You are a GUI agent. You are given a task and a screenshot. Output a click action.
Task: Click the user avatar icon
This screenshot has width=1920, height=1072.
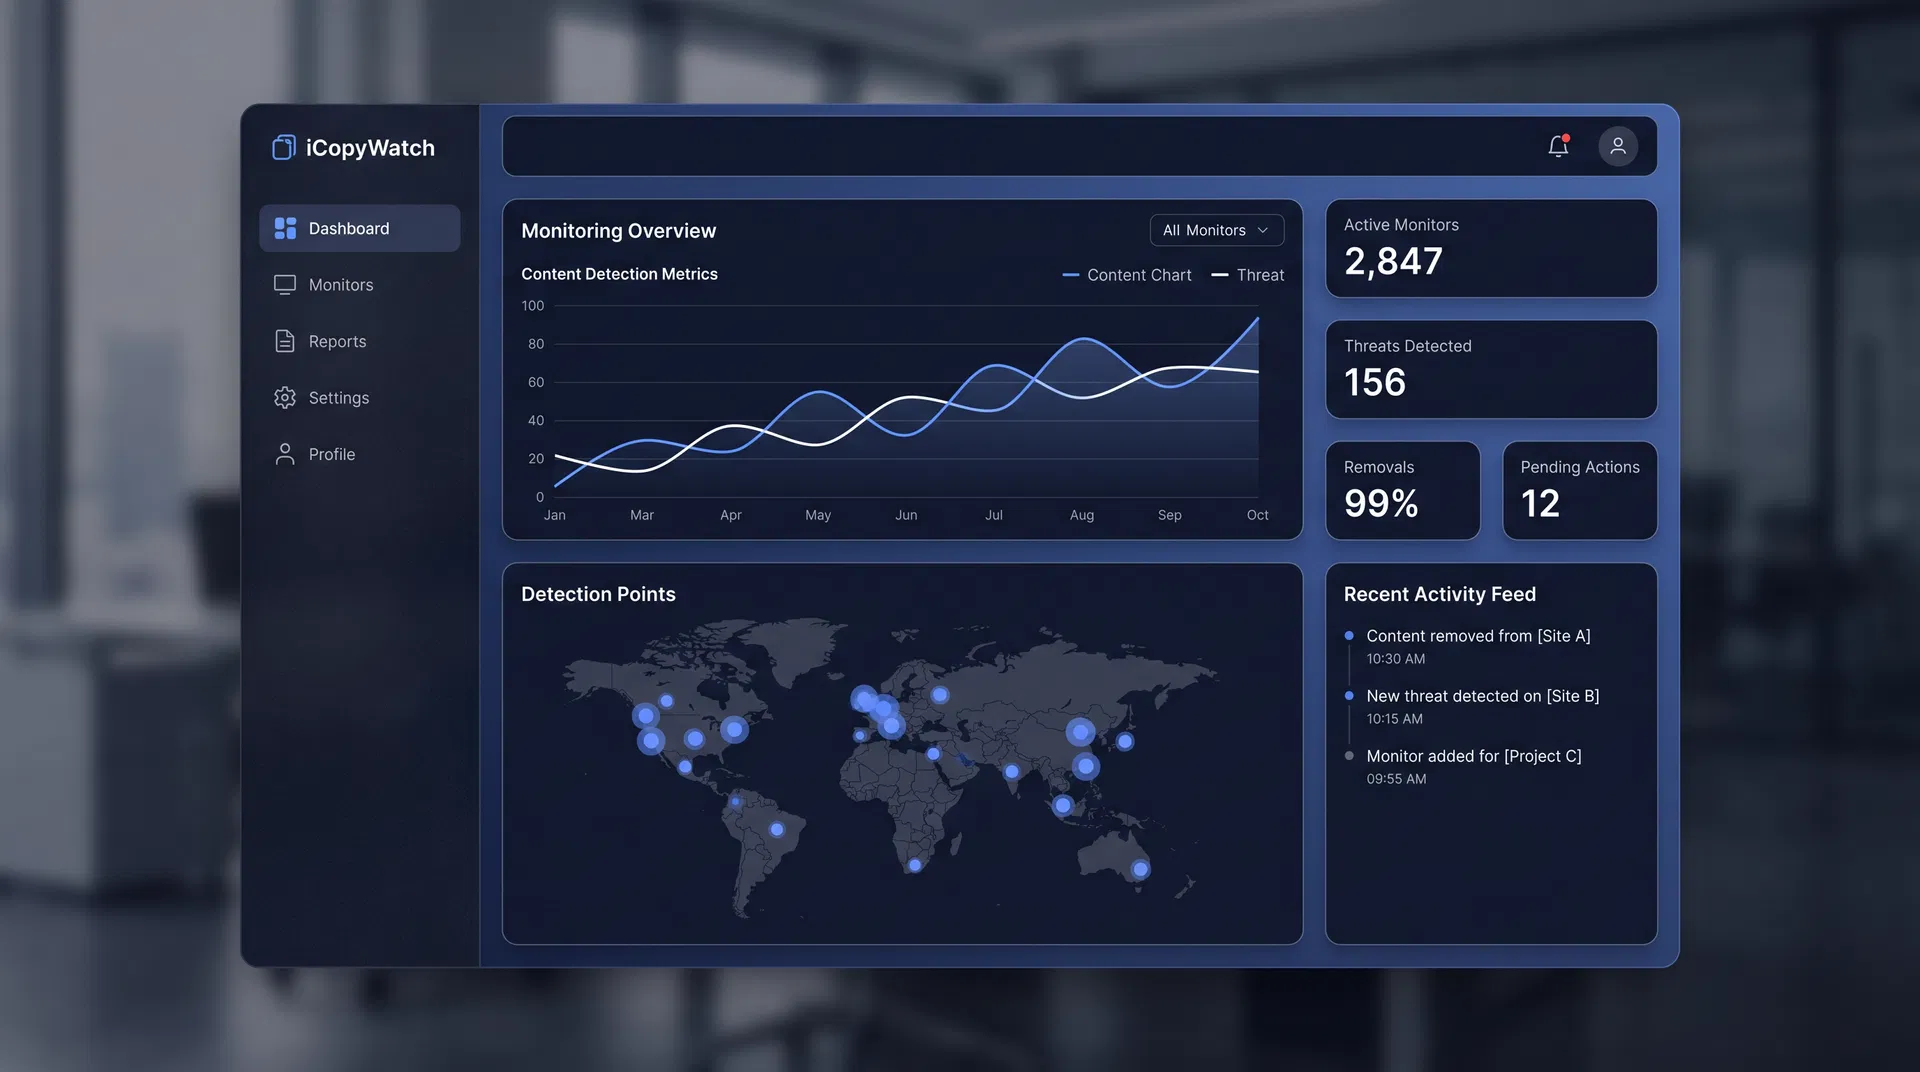coord(1618,146)
